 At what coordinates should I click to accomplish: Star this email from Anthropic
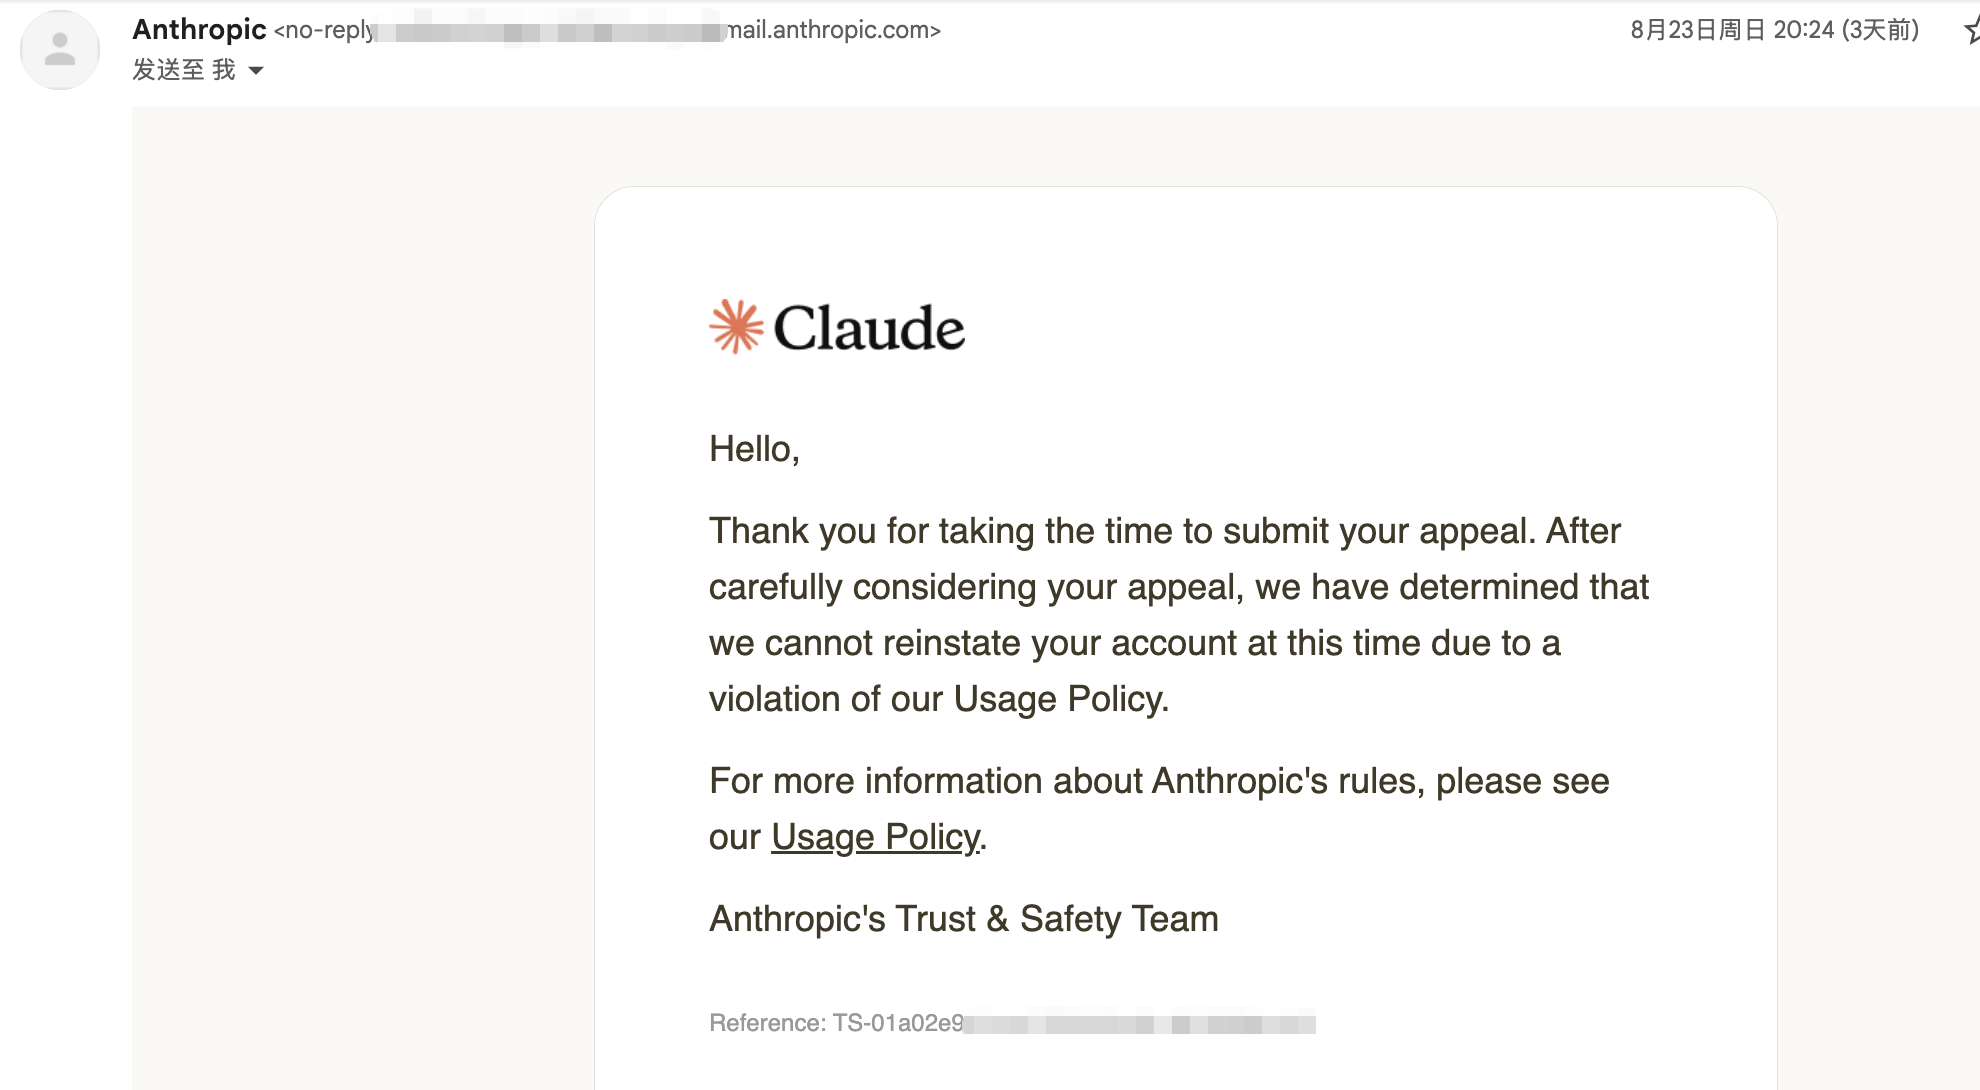pos(1971,30)
